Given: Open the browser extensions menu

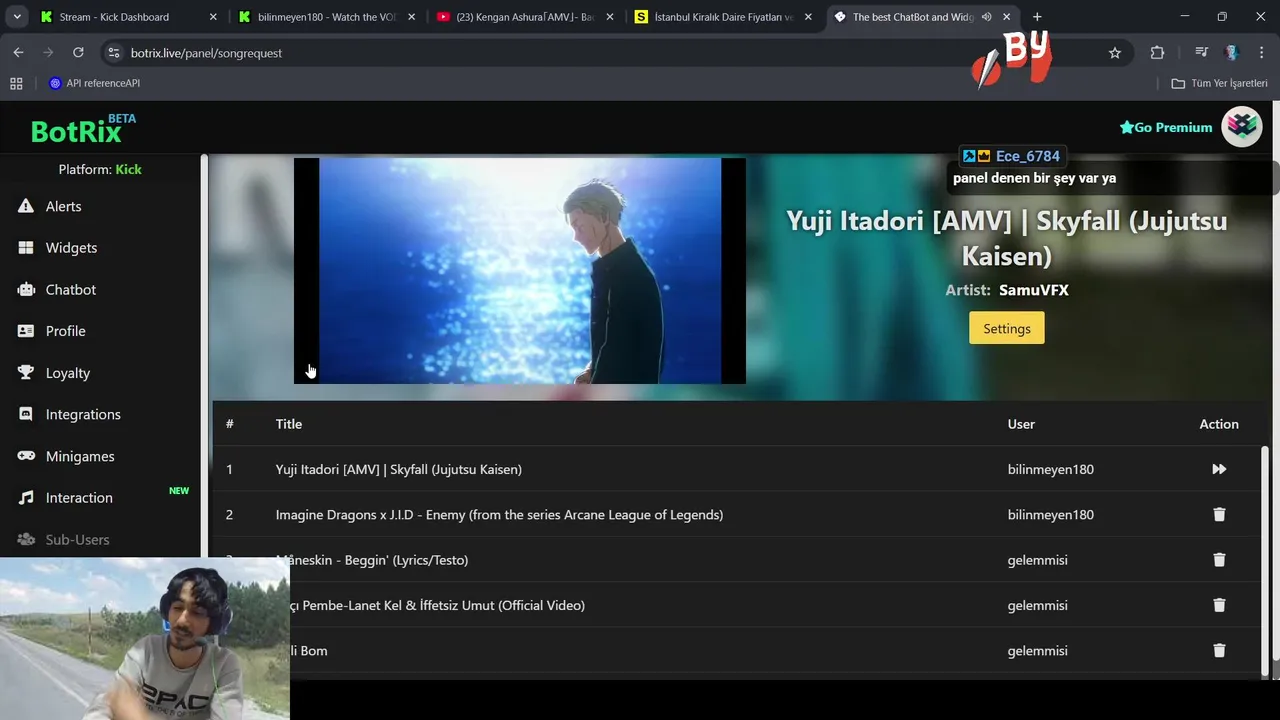Looking at the screenshot, I should tap(1157, 53).
